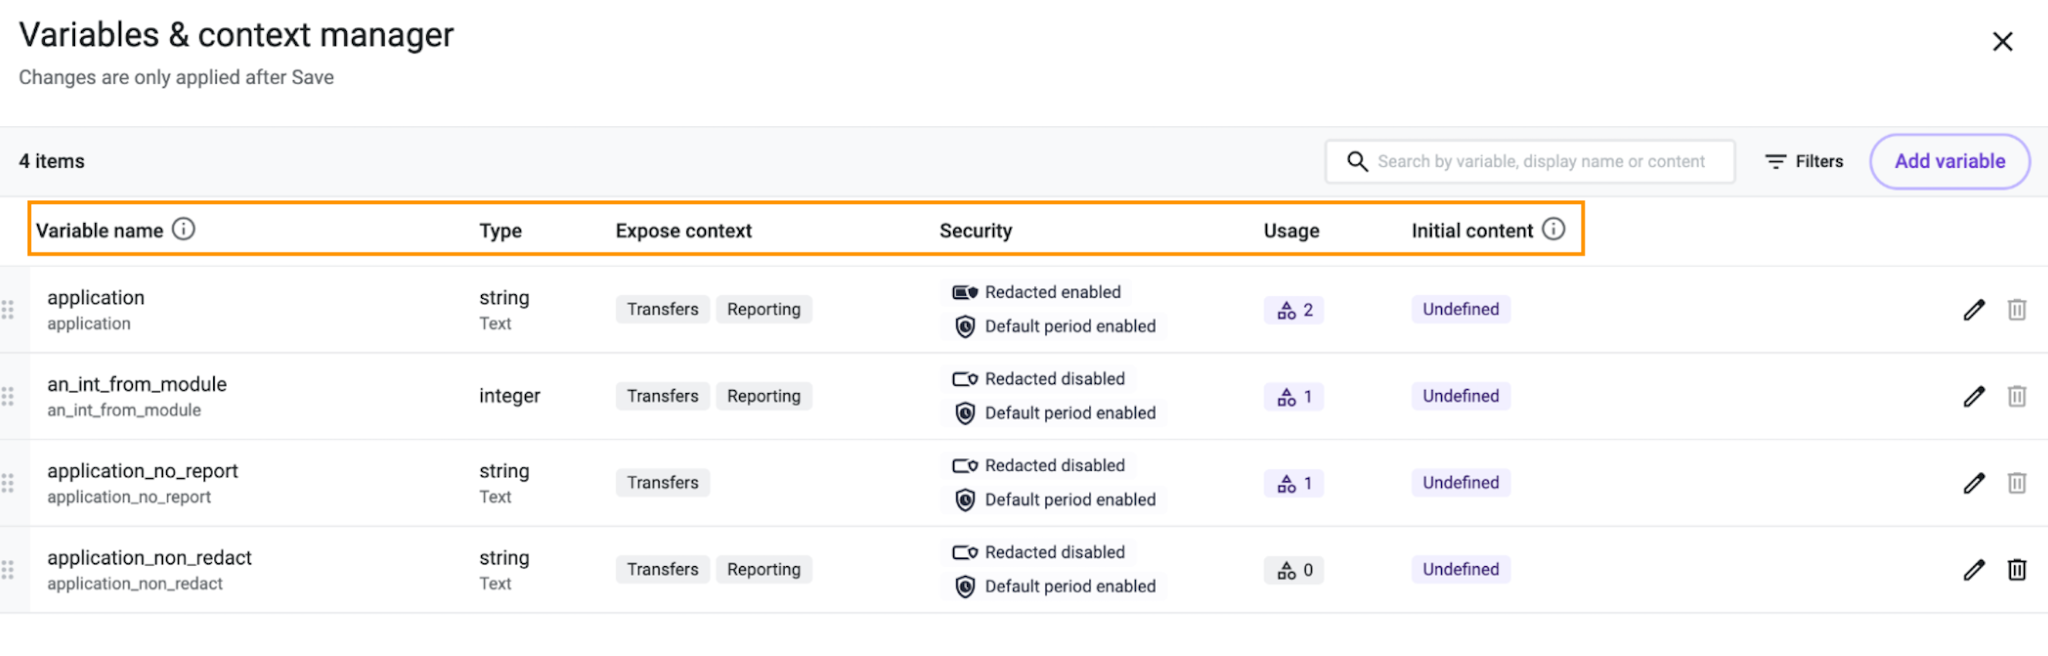Click Redacted disabled icon for application_no_report
Image resolution: width=2048 pixels, height=656 pixels.
(x=965, y=466)
